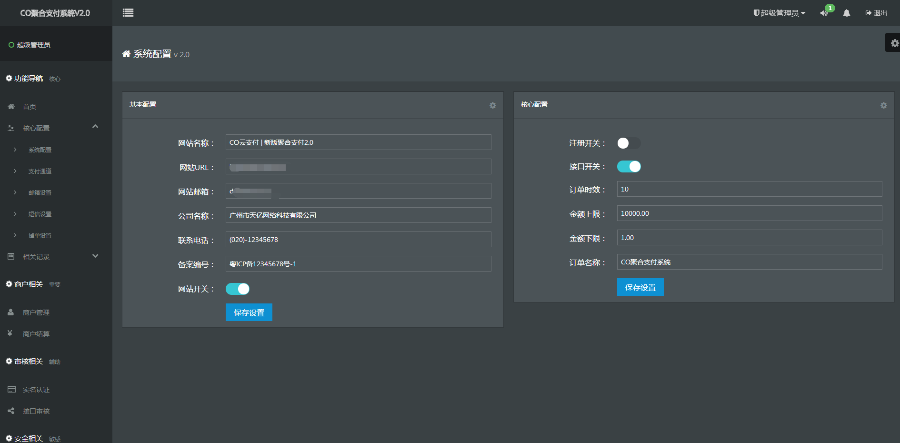Open 系统配置 submenu item in sidebar
This screenshot has width=900, height=443.
coord(40,150)
